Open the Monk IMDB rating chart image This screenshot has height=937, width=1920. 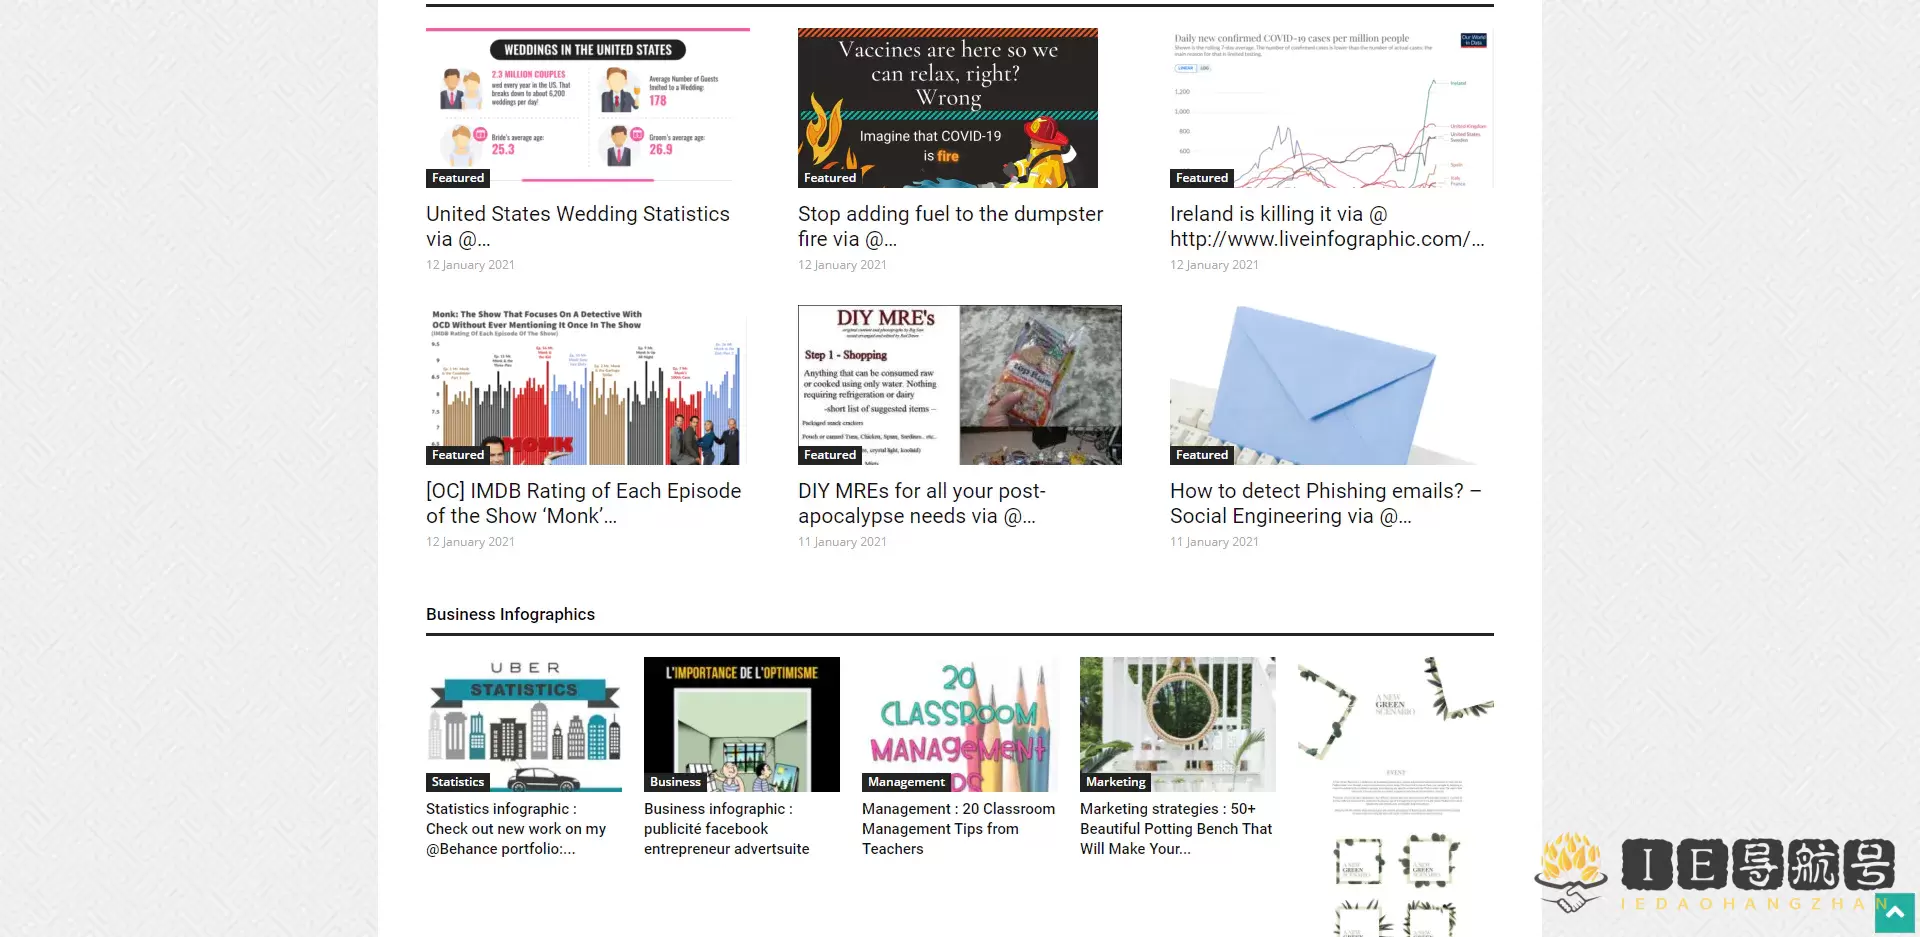pyautogui.click(x=587, y=385)
